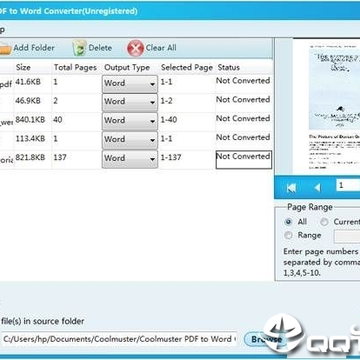Click Not Converted status of 840.1KB row

click(x=243, y=118)
